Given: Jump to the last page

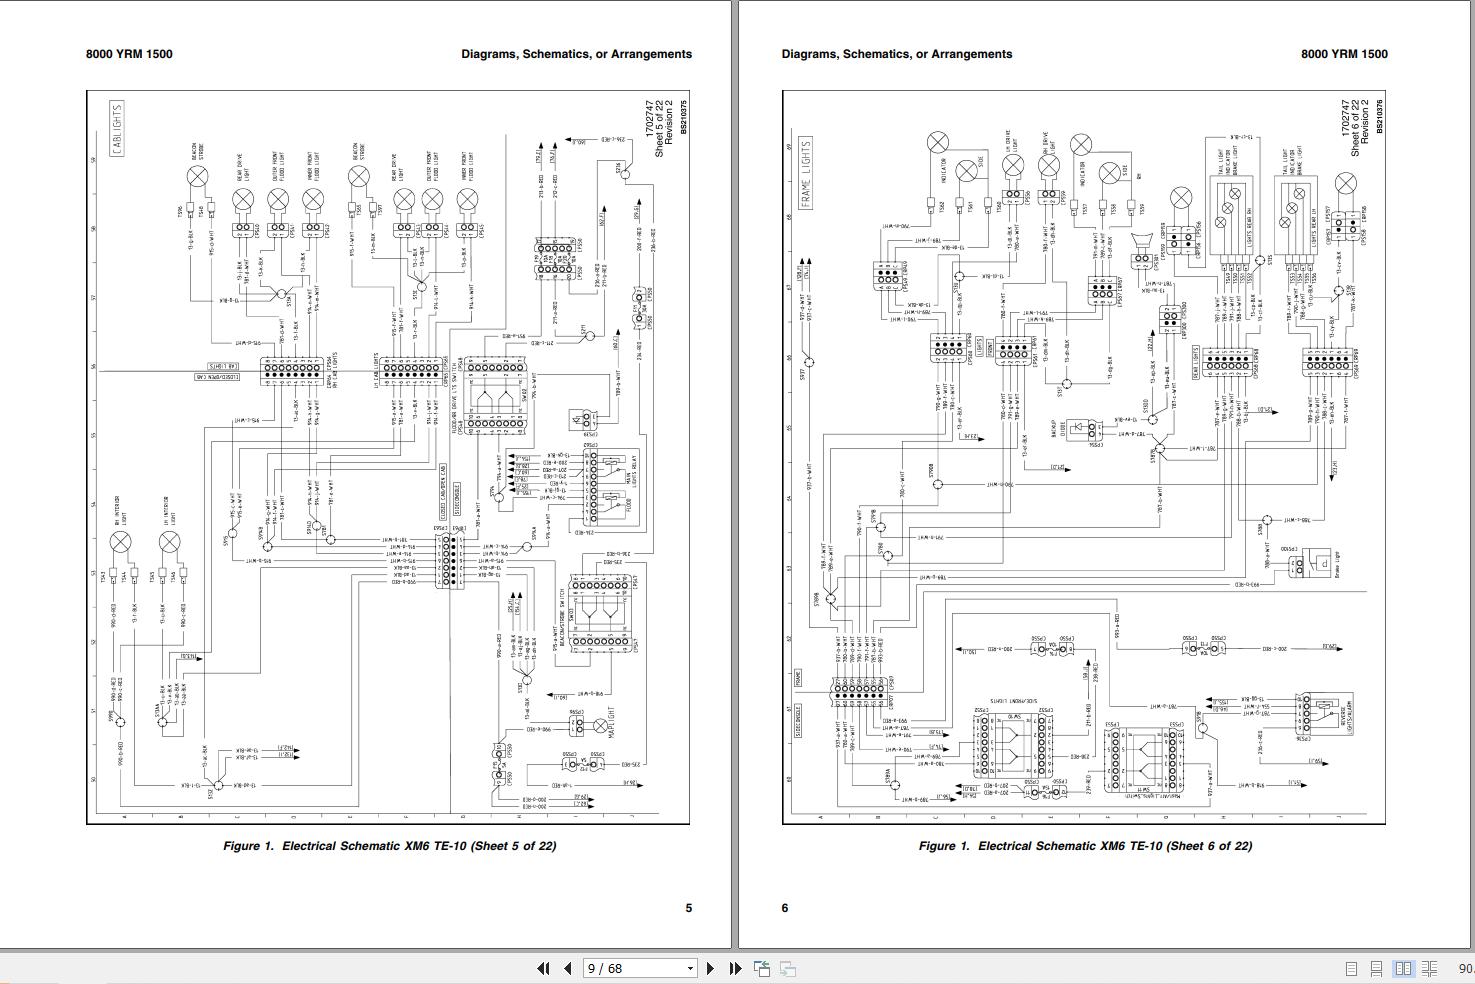Looking at the screenshot, I should click(x=735, y=968).
